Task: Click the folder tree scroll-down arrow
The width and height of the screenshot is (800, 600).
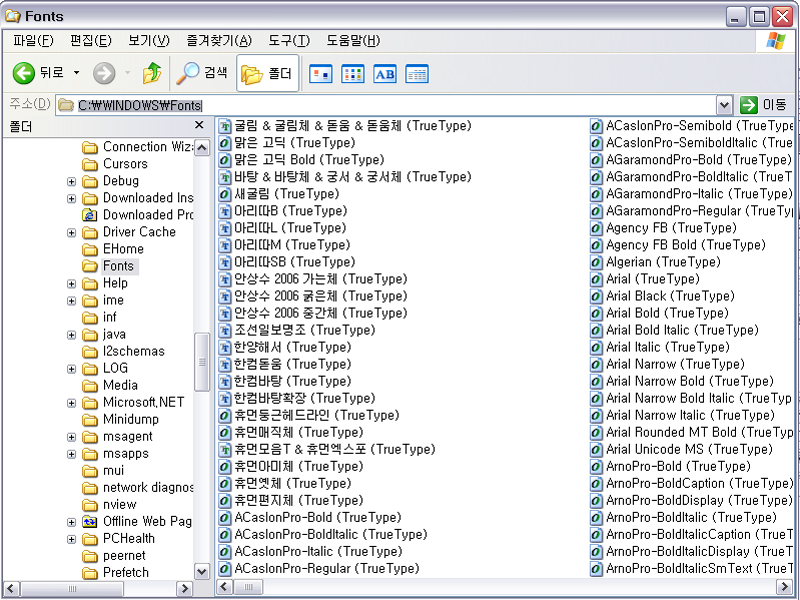Action: 202,571
